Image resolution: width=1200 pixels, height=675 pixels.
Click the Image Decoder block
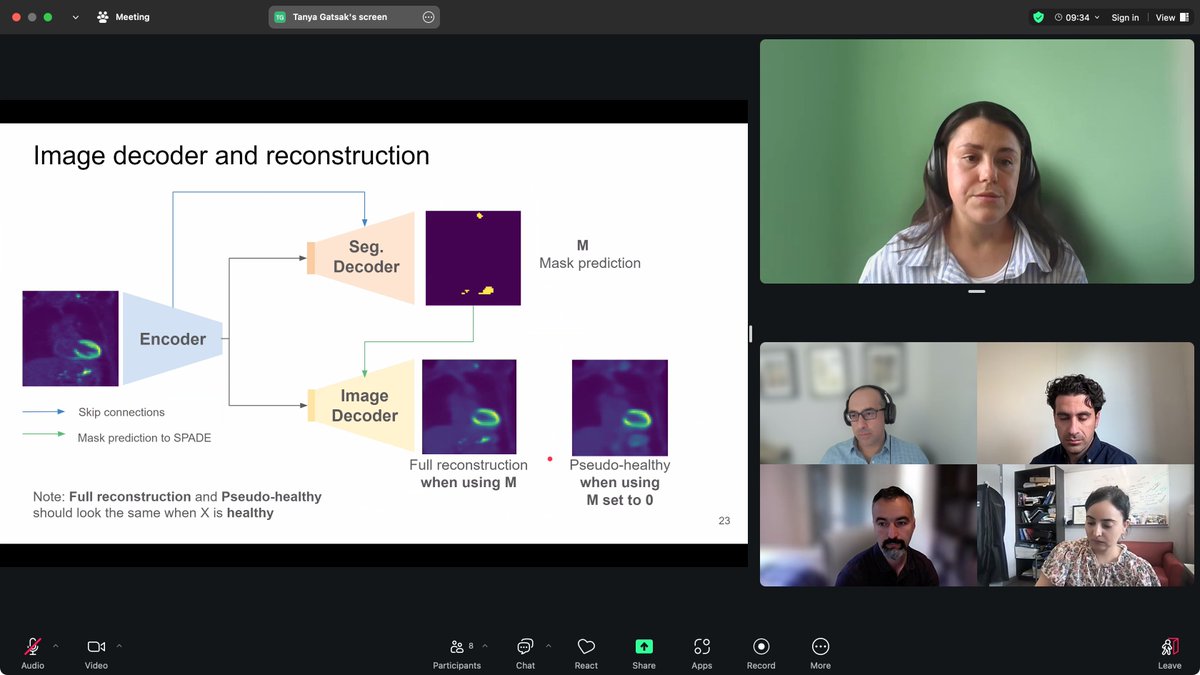(x=362, y=406)
